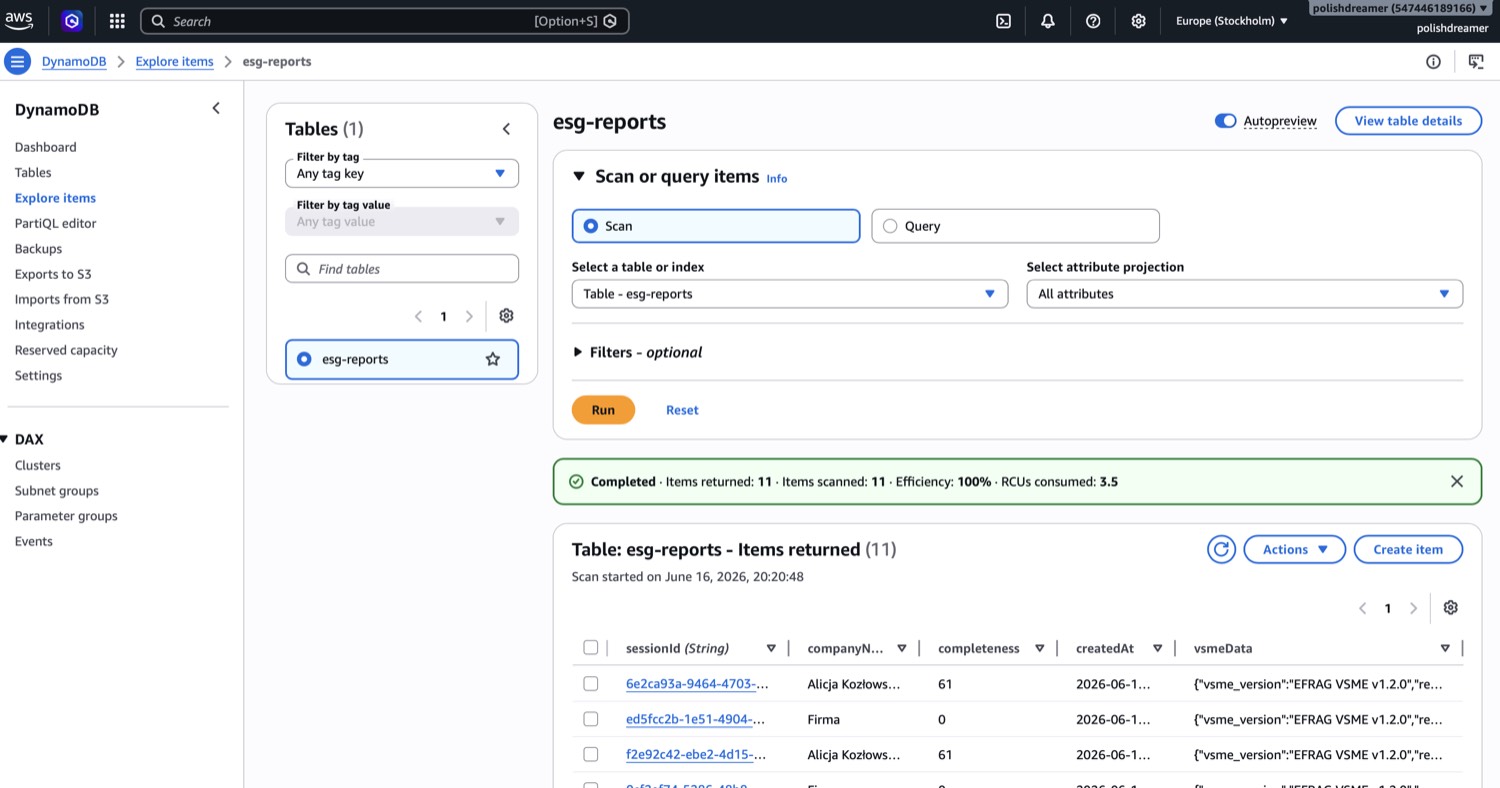This screenshot has width=1500, height=788.
Task: Open the Filter by tag value dropdown
Action: coord(402,221)
